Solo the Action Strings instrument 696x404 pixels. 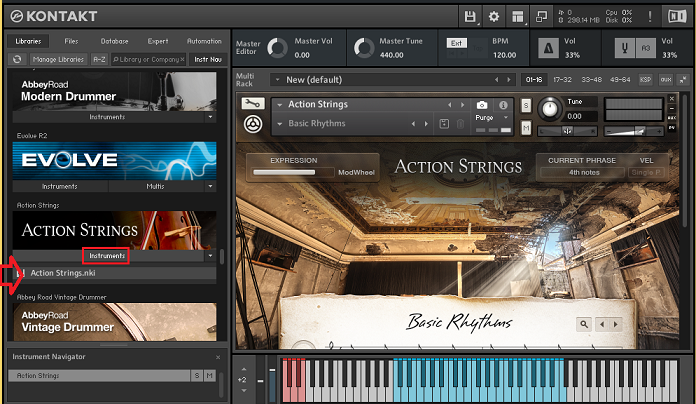[526, 105]
